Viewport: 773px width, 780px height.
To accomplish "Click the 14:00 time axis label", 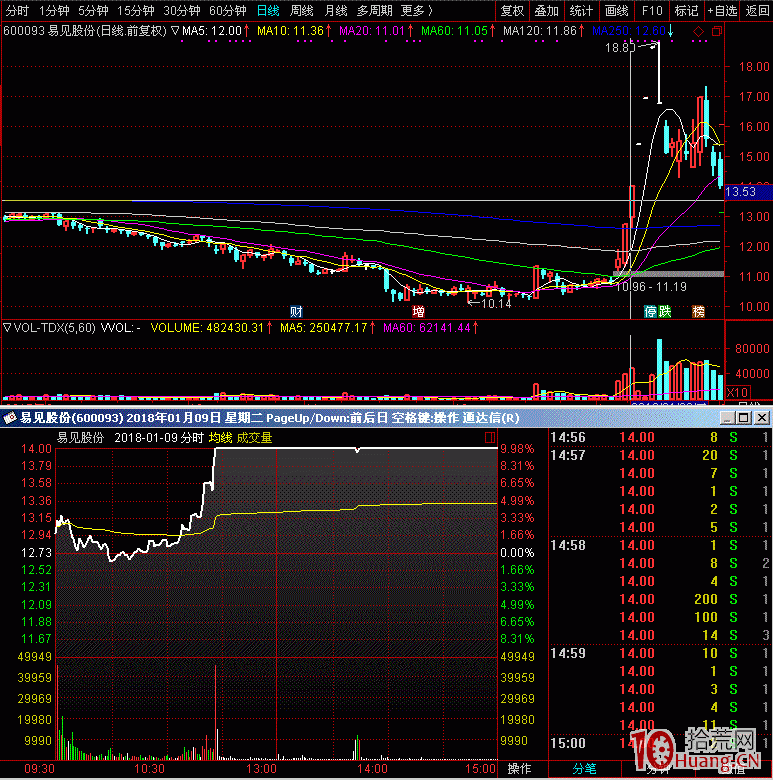I will point(372,769).
